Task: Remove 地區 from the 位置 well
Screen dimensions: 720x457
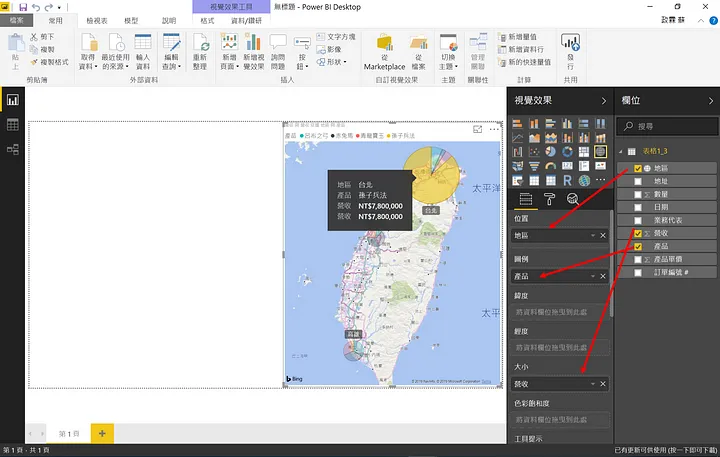Action: click(x=603, y=236)
